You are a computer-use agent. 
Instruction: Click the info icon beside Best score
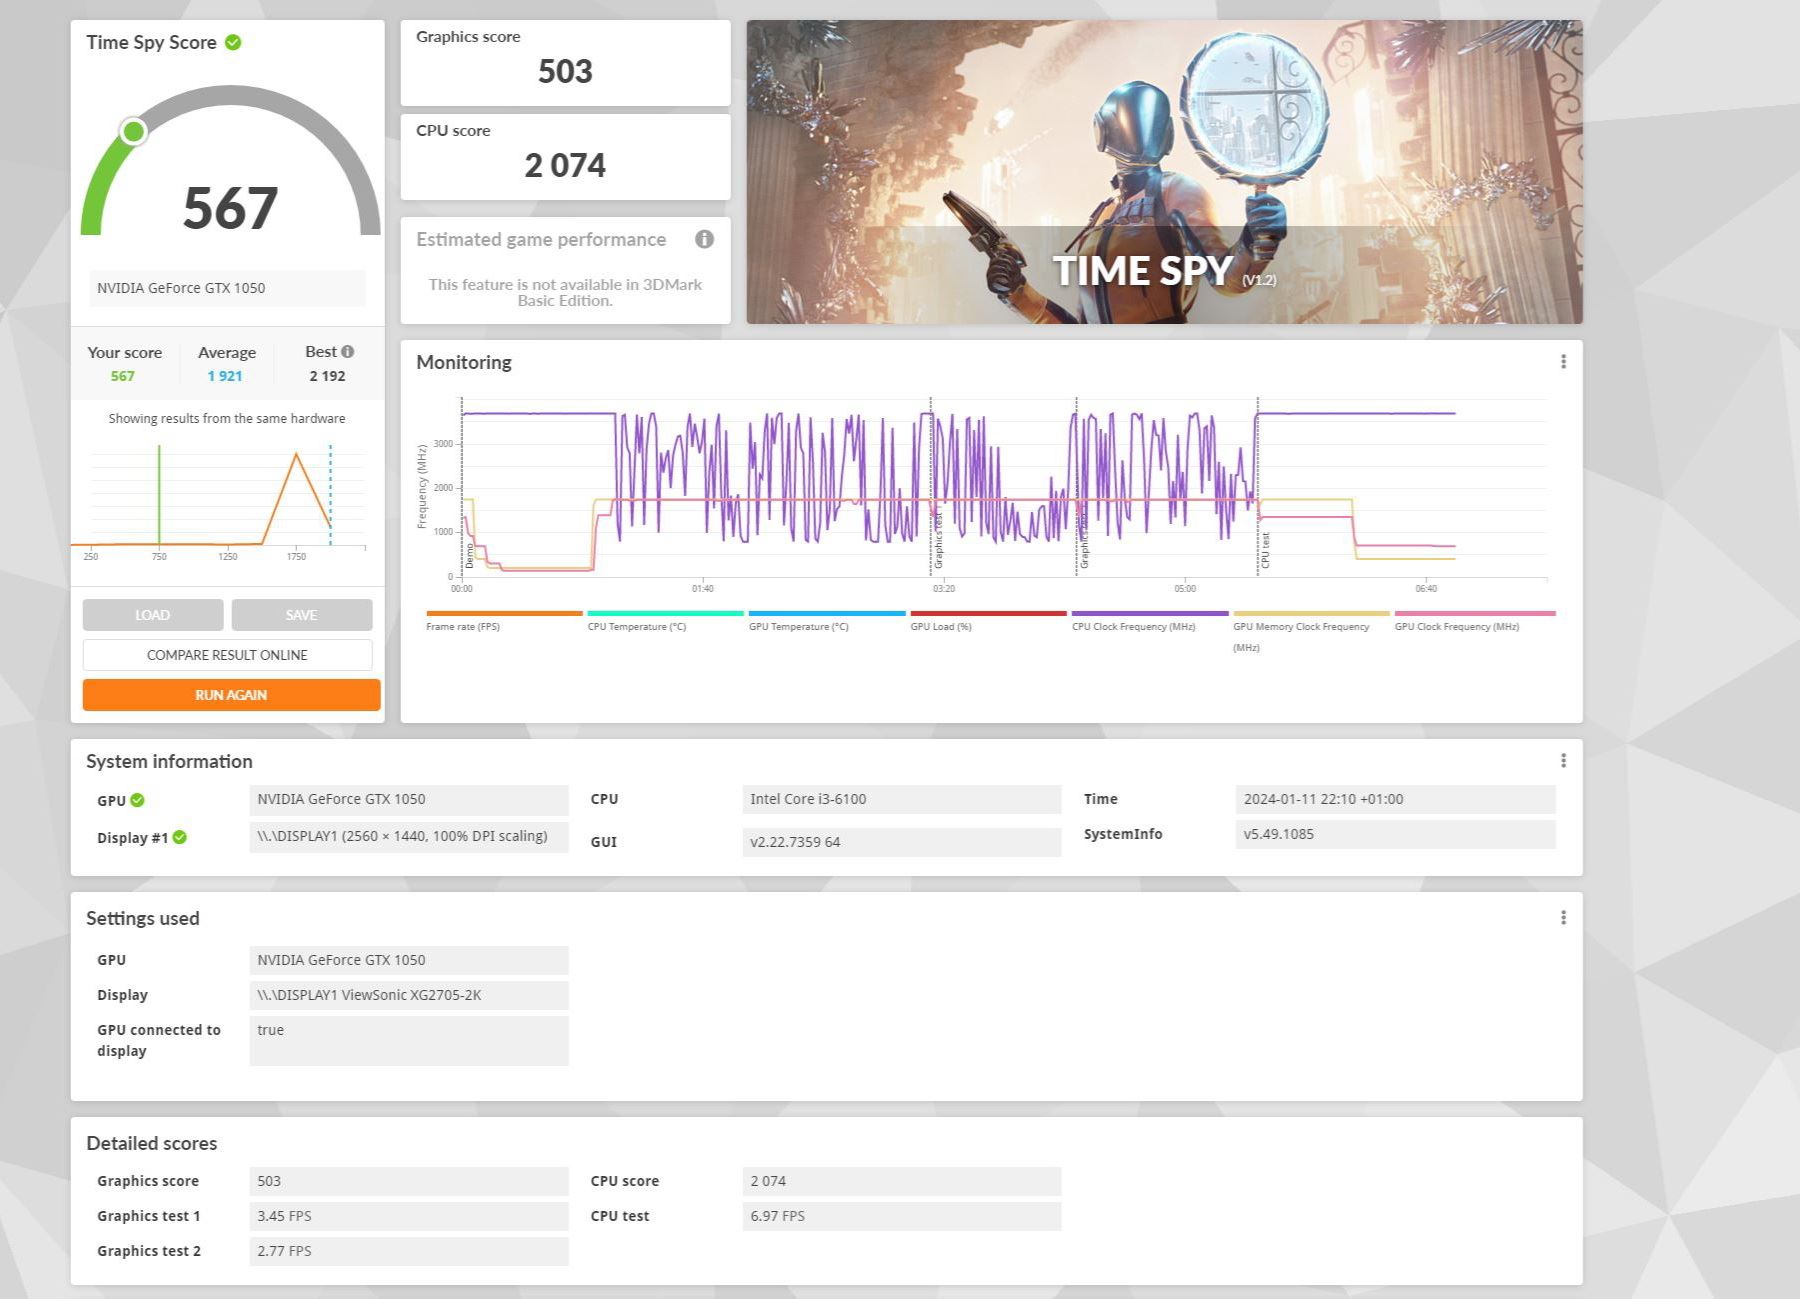(x=348, y=352)
